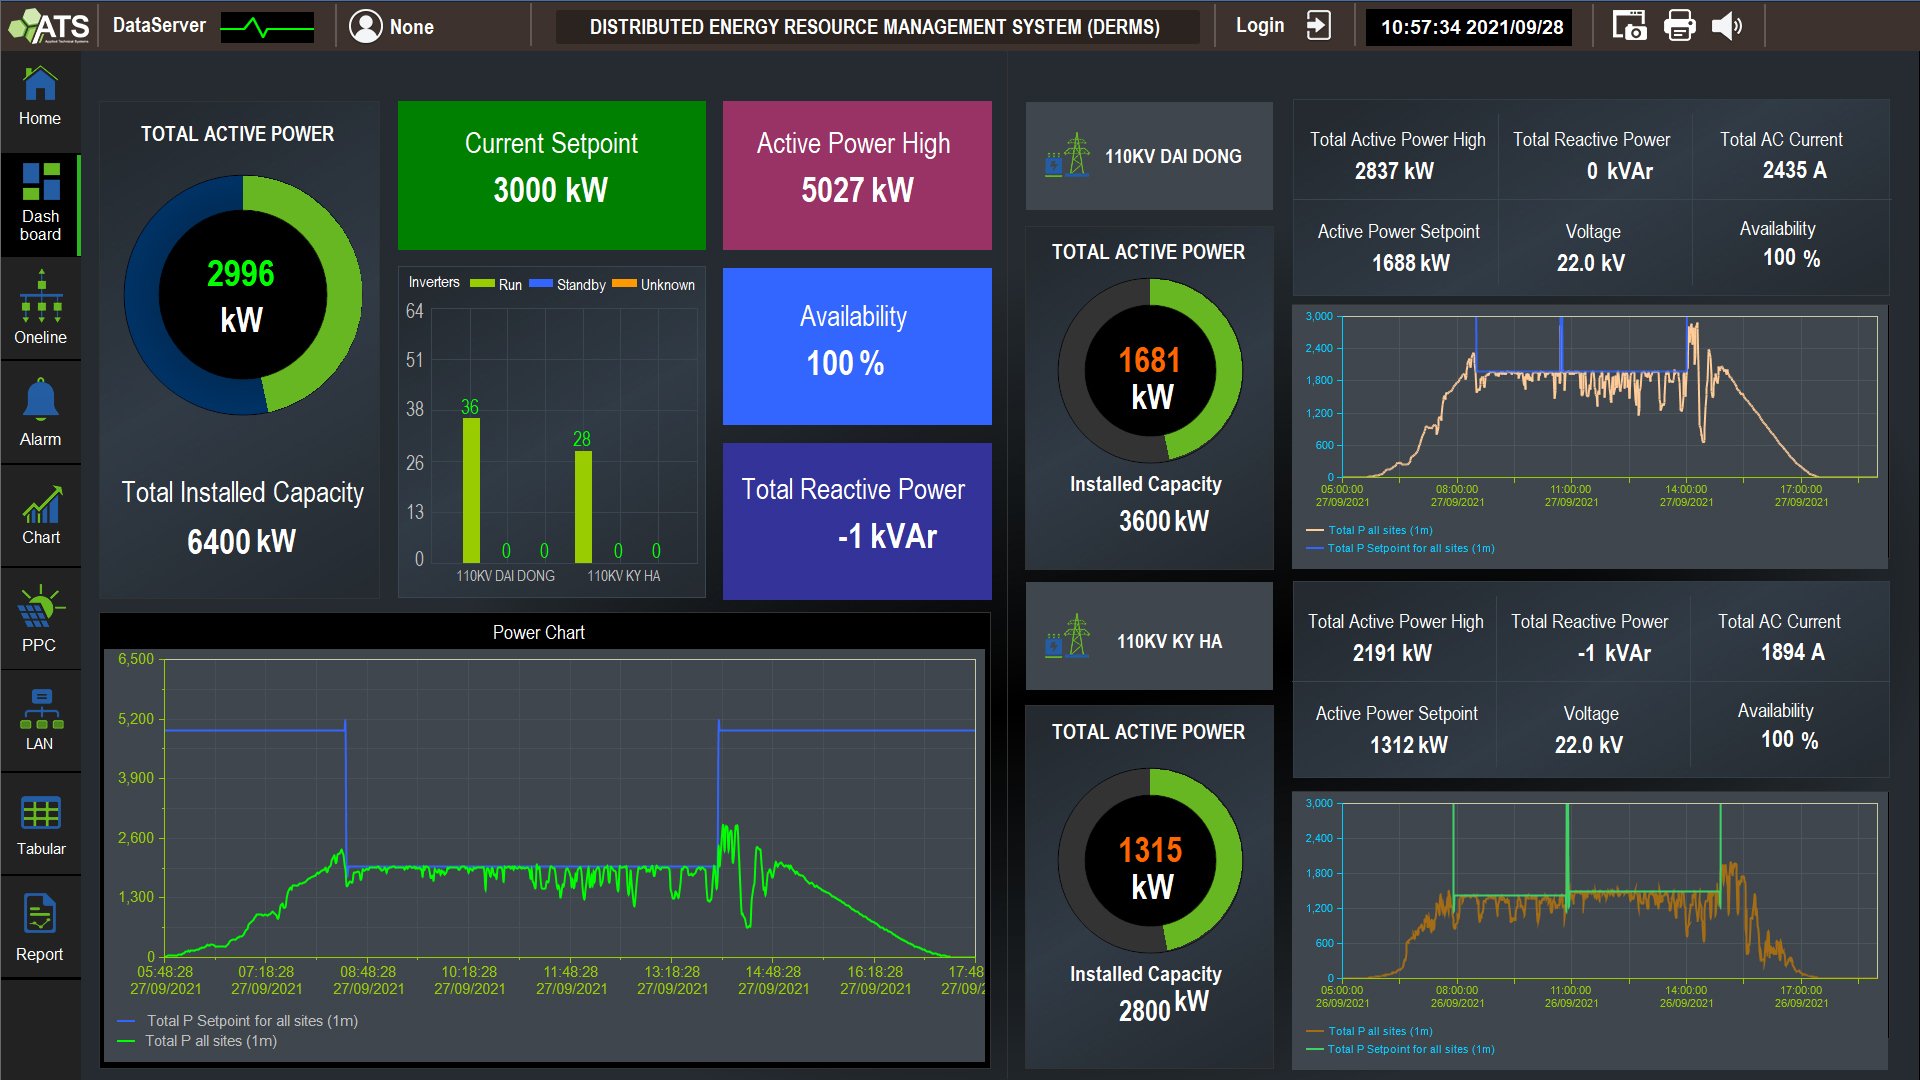This screenshot has width=1920, height=1080.
Task: Click Total Installed Capacity 6400 kW value
Action: [242, 541]
